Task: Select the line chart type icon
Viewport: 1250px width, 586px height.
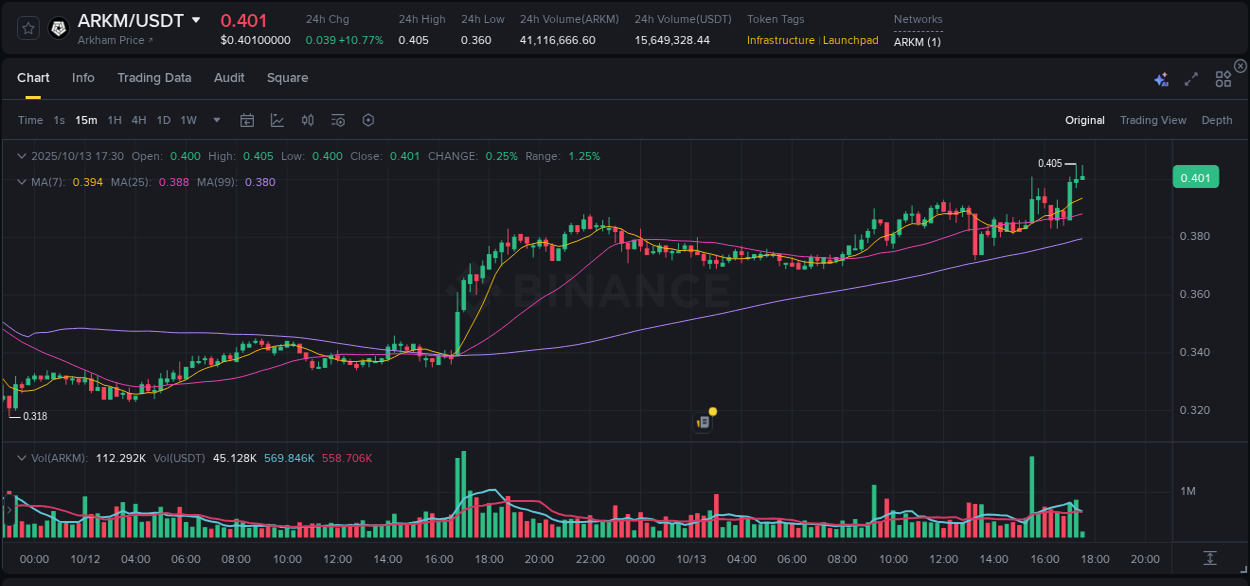Action: 277,120
